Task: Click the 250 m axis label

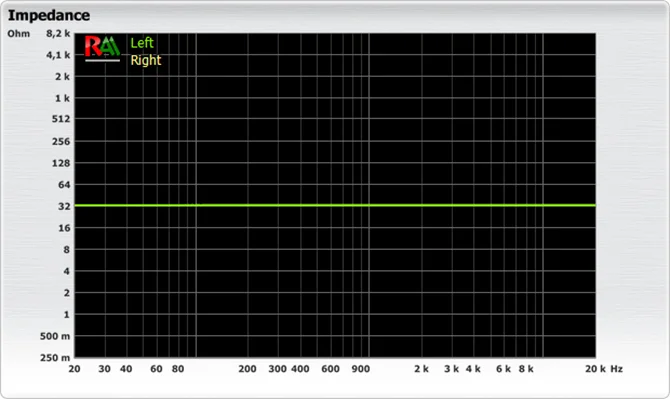Action: [x=55, y=358]
